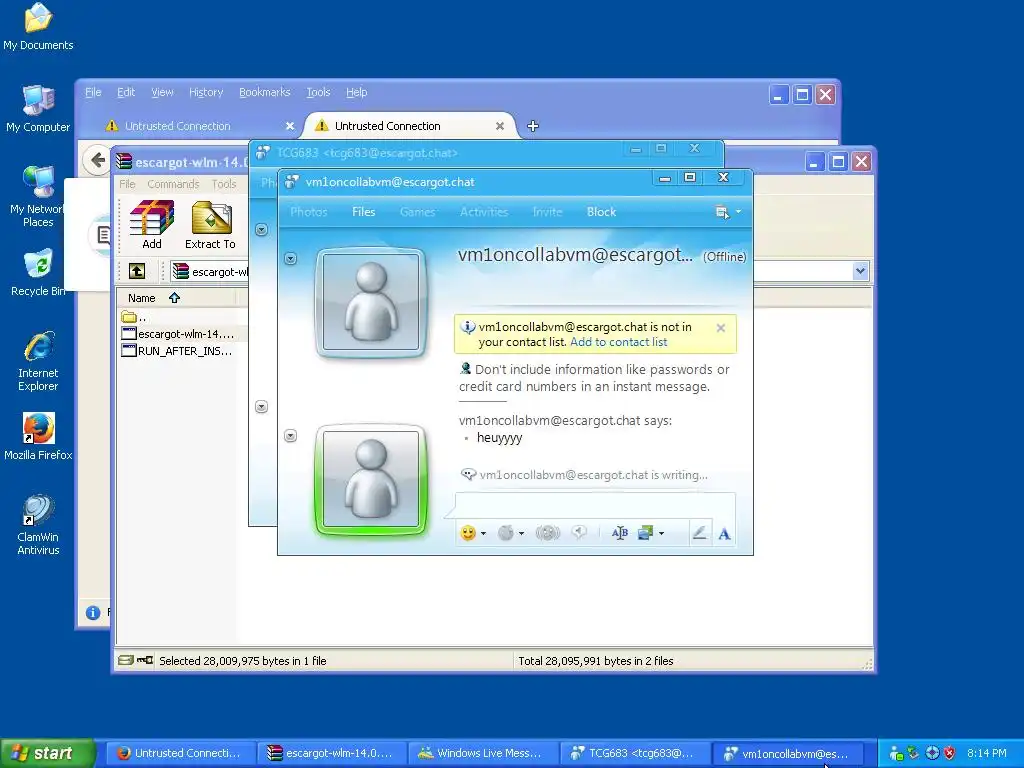Go up one folder level in WinRAR
This screenshot has width=1024, height=768.
[137, 271]
